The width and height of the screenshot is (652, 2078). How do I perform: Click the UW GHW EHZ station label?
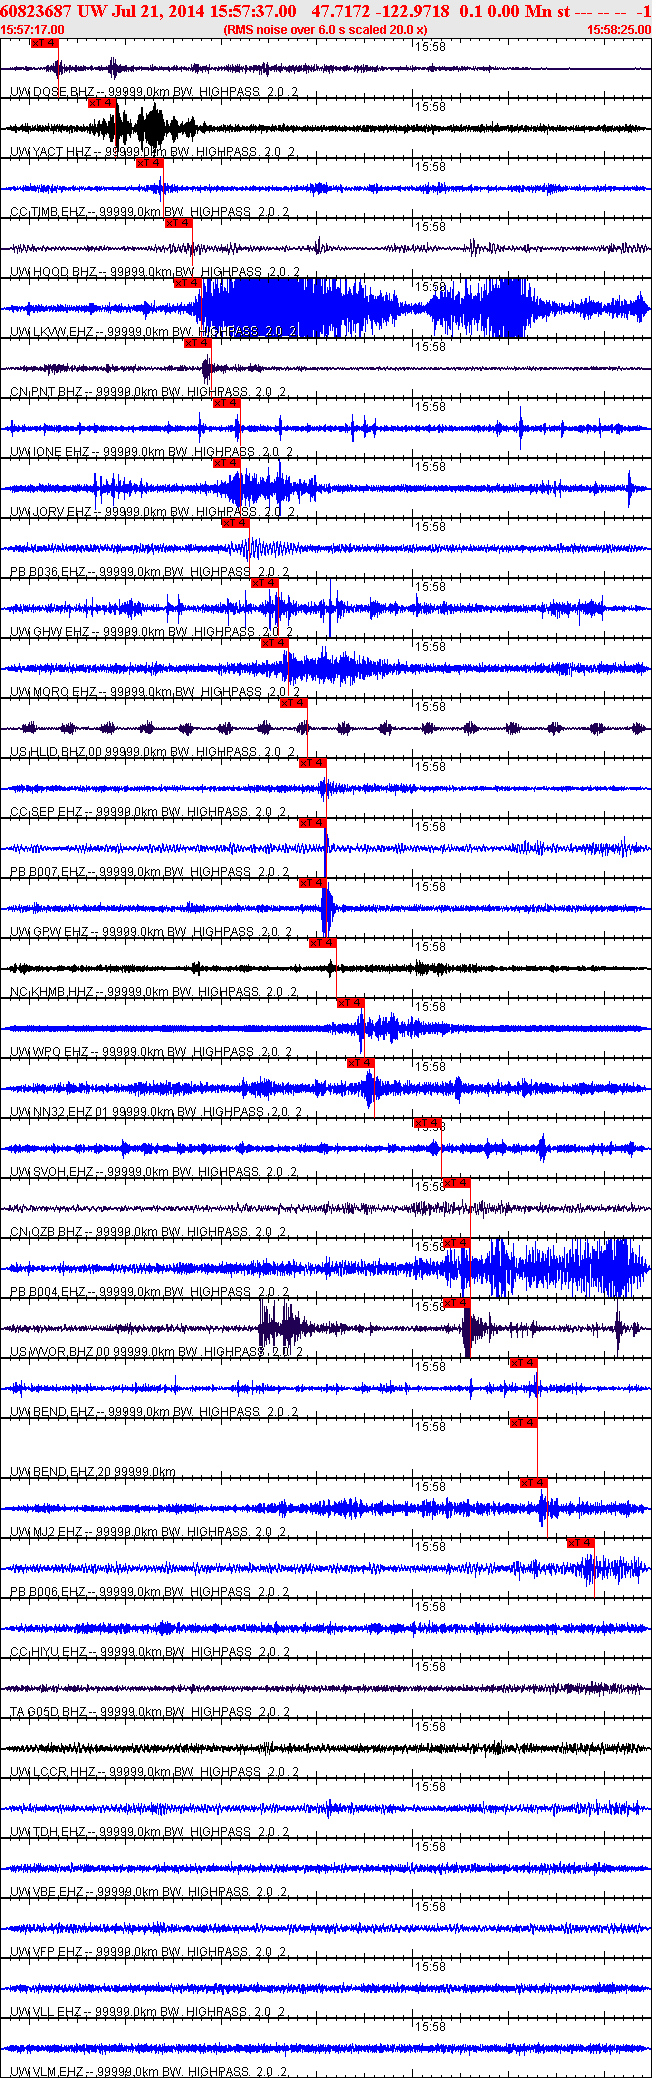(50, 632)
